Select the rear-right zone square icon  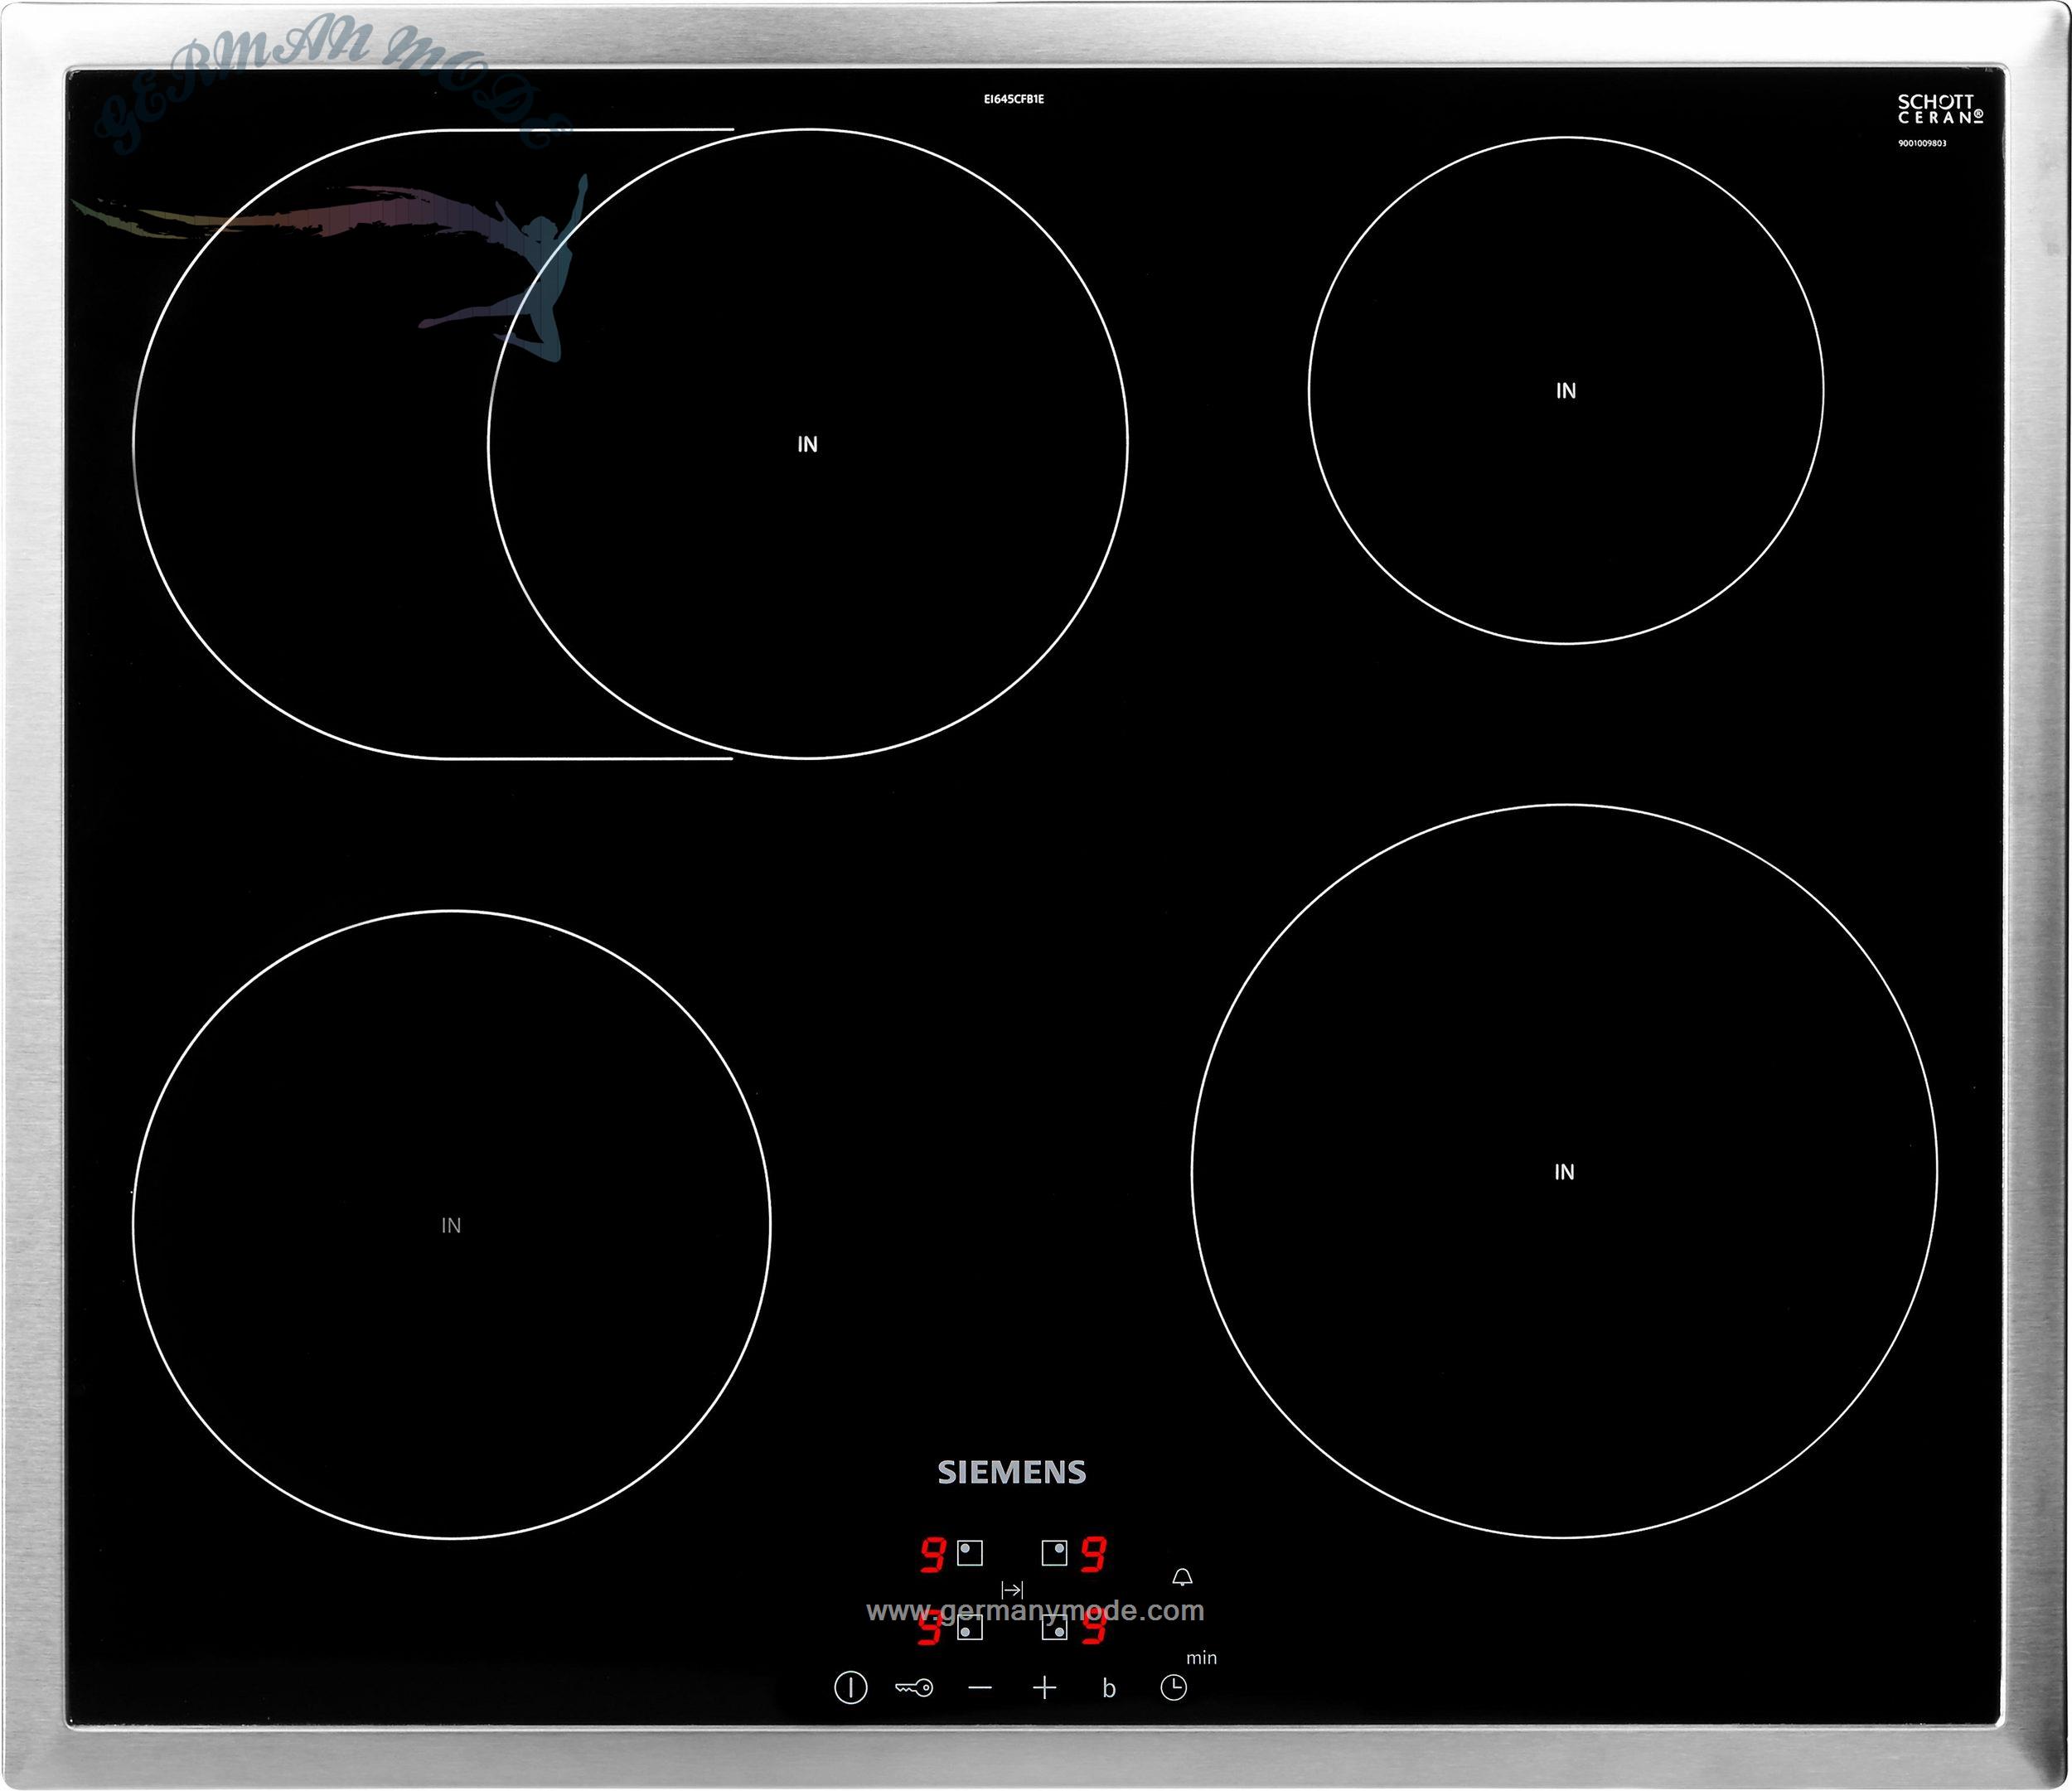(x=1055, y=1553)
